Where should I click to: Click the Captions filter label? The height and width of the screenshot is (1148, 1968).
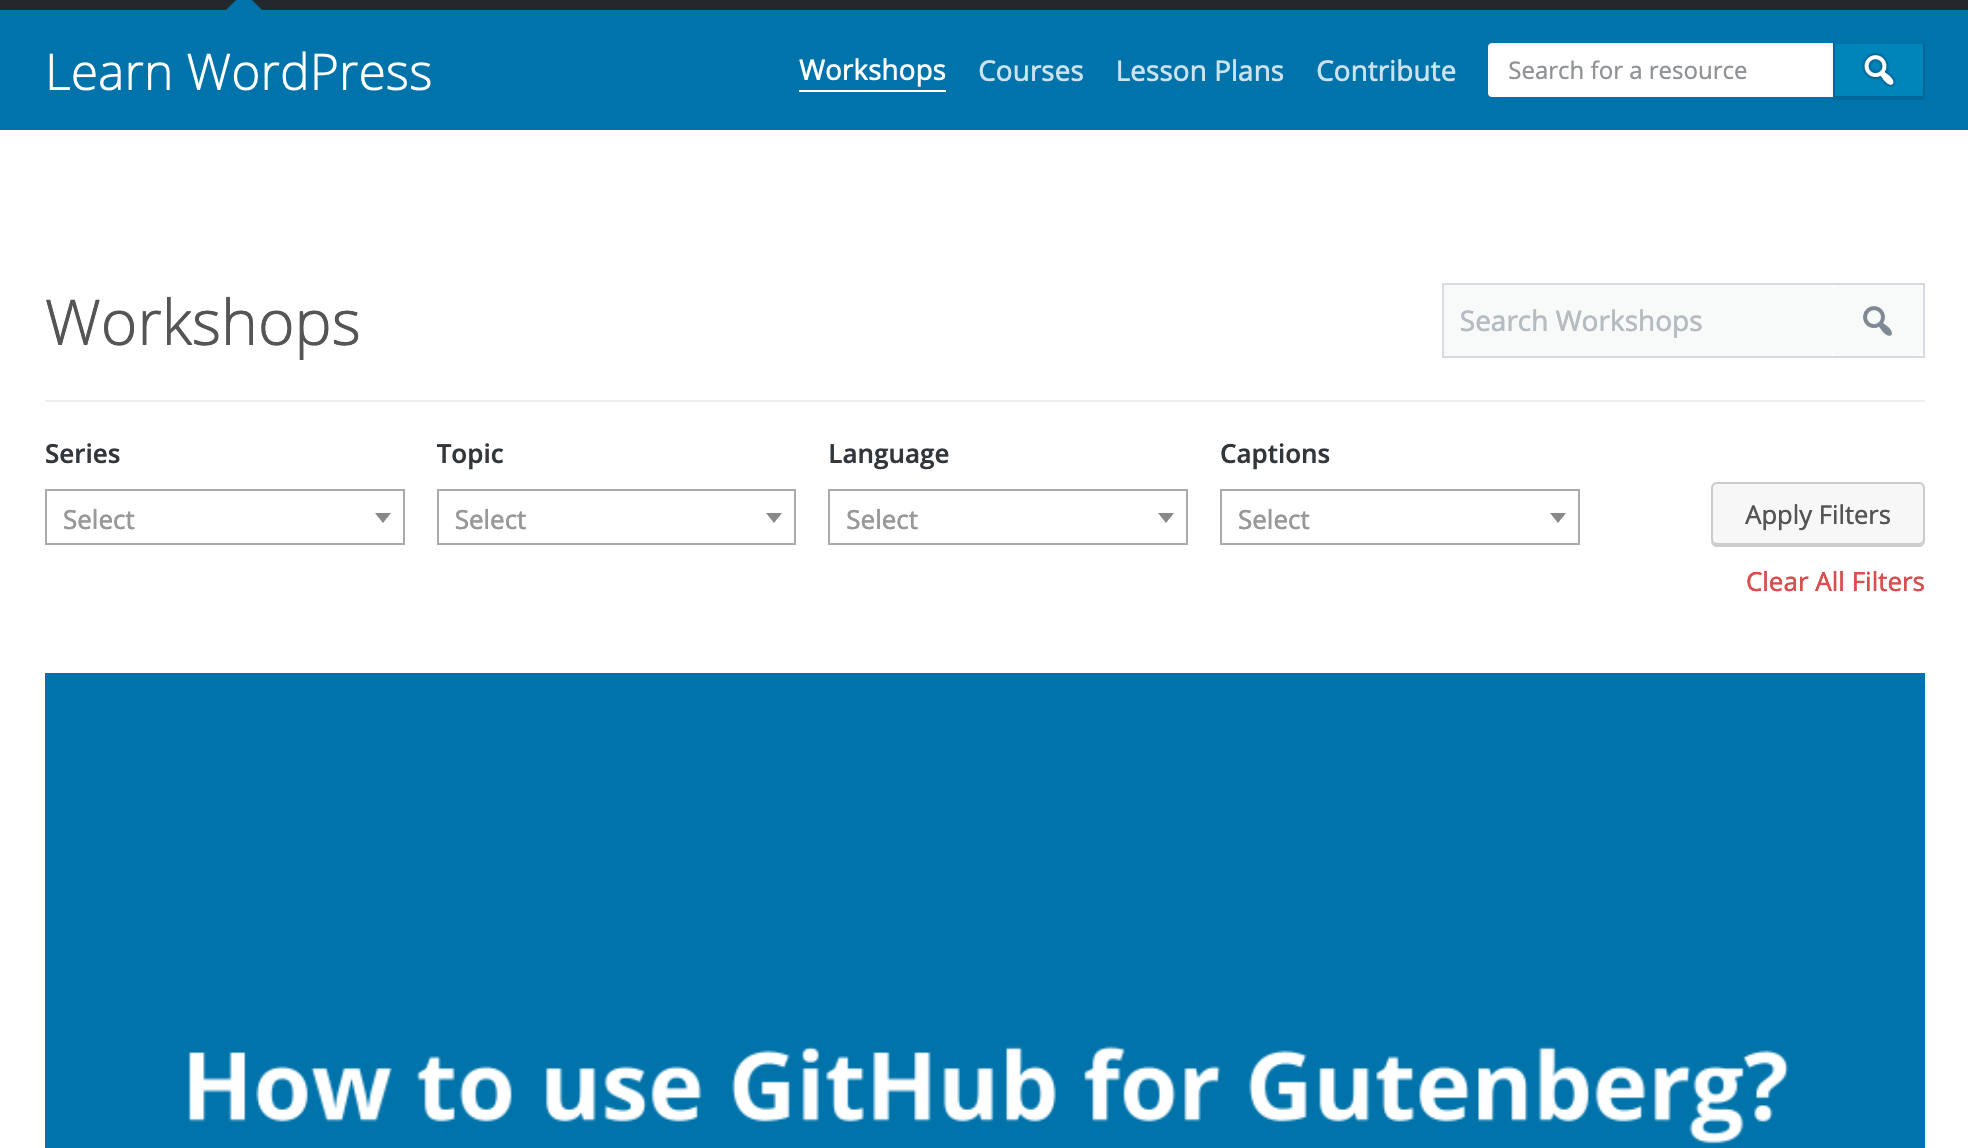(1275, 454)
